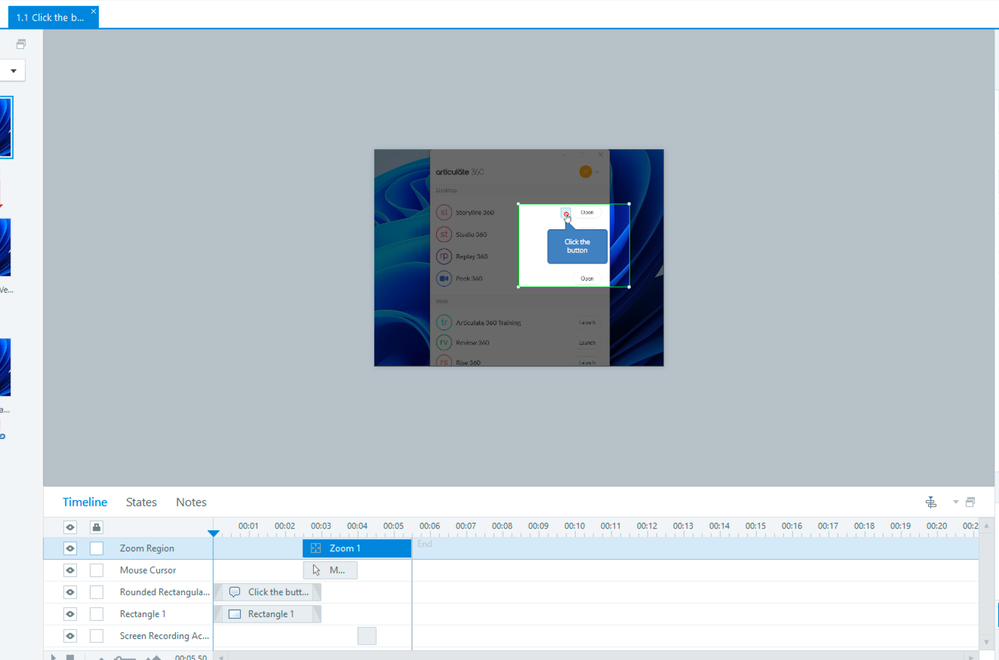Undock the Timeline panel

point(970,502)
